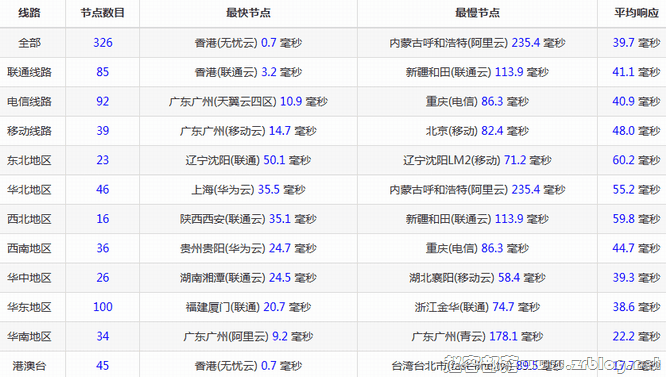Click the 最慢节点 column header

coord(477,13)
